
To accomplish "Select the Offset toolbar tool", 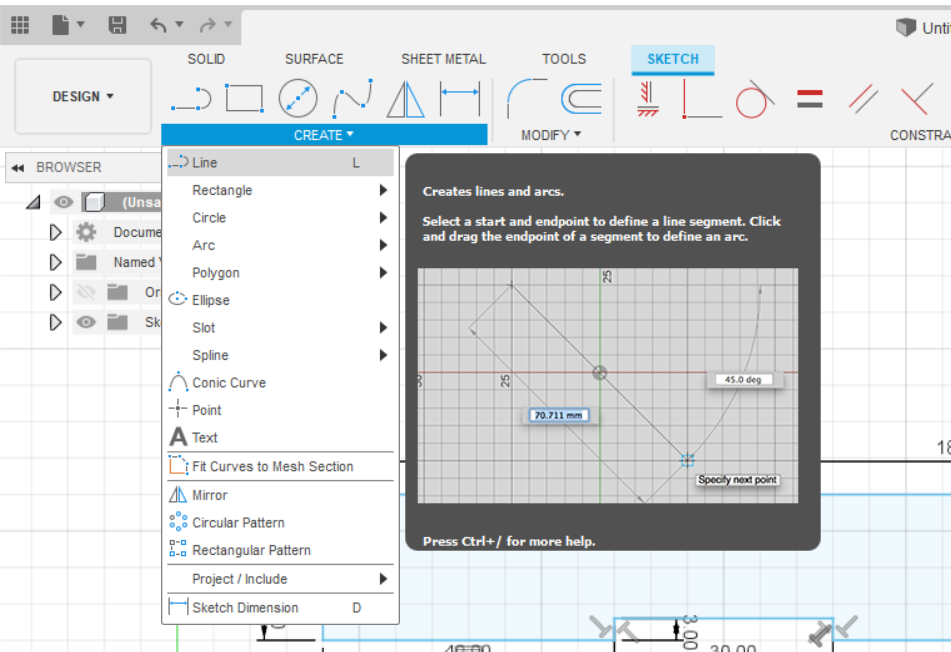I will click(581, 99).
